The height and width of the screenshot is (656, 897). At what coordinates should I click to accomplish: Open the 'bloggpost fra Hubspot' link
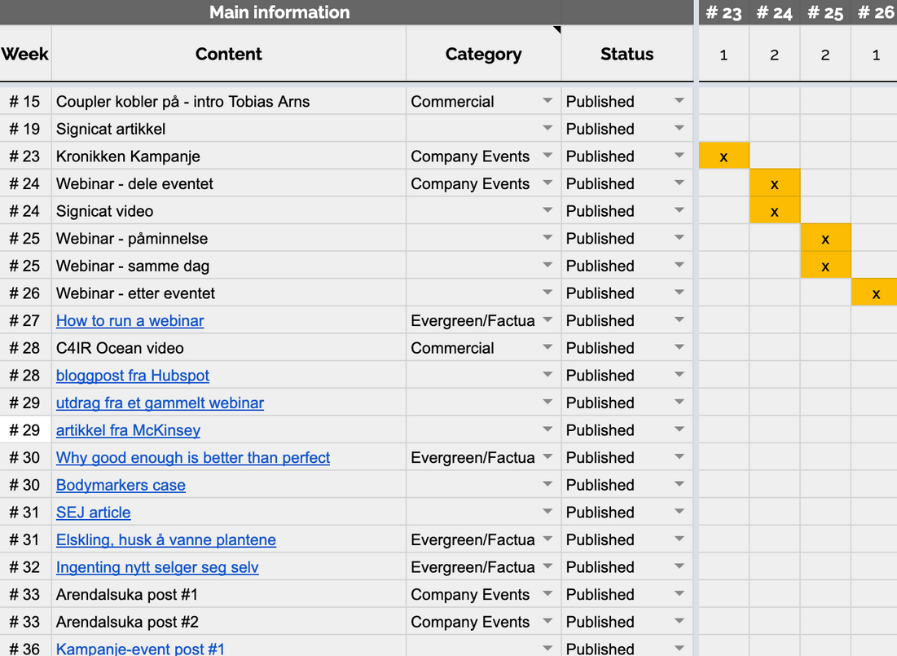(x=132, y=376)
